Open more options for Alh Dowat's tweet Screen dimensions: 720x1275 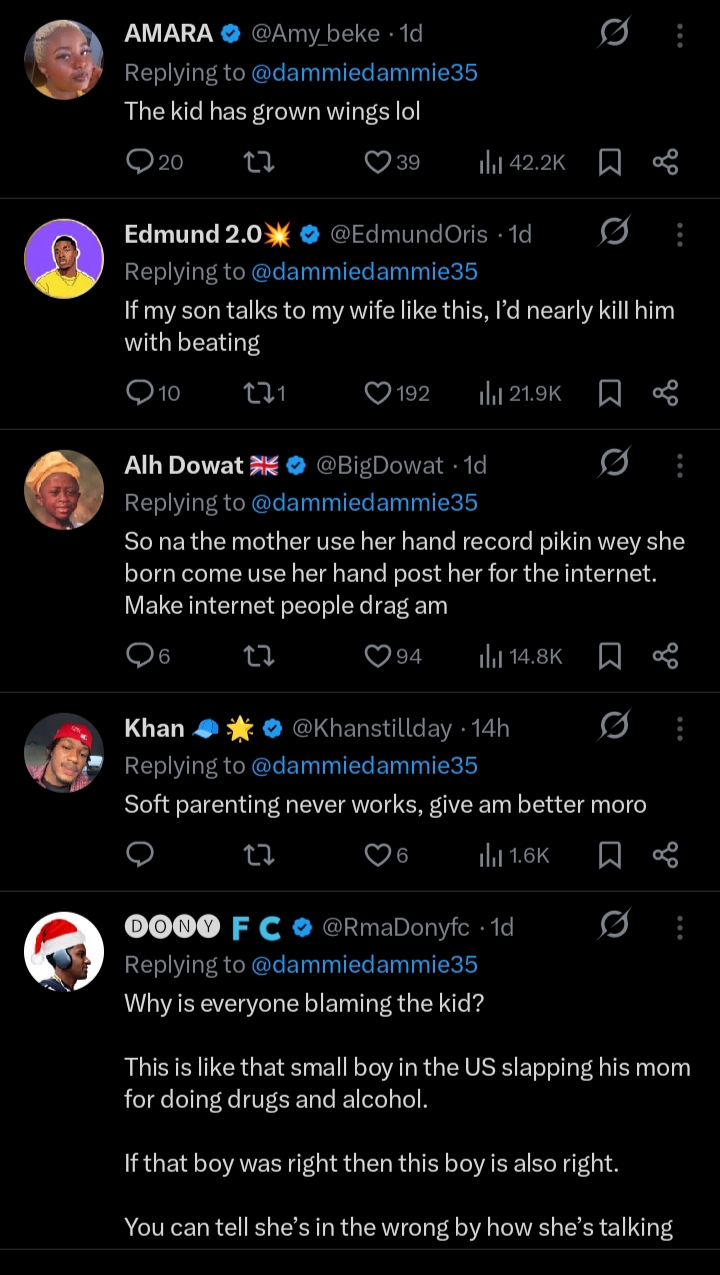pos(680,466)
